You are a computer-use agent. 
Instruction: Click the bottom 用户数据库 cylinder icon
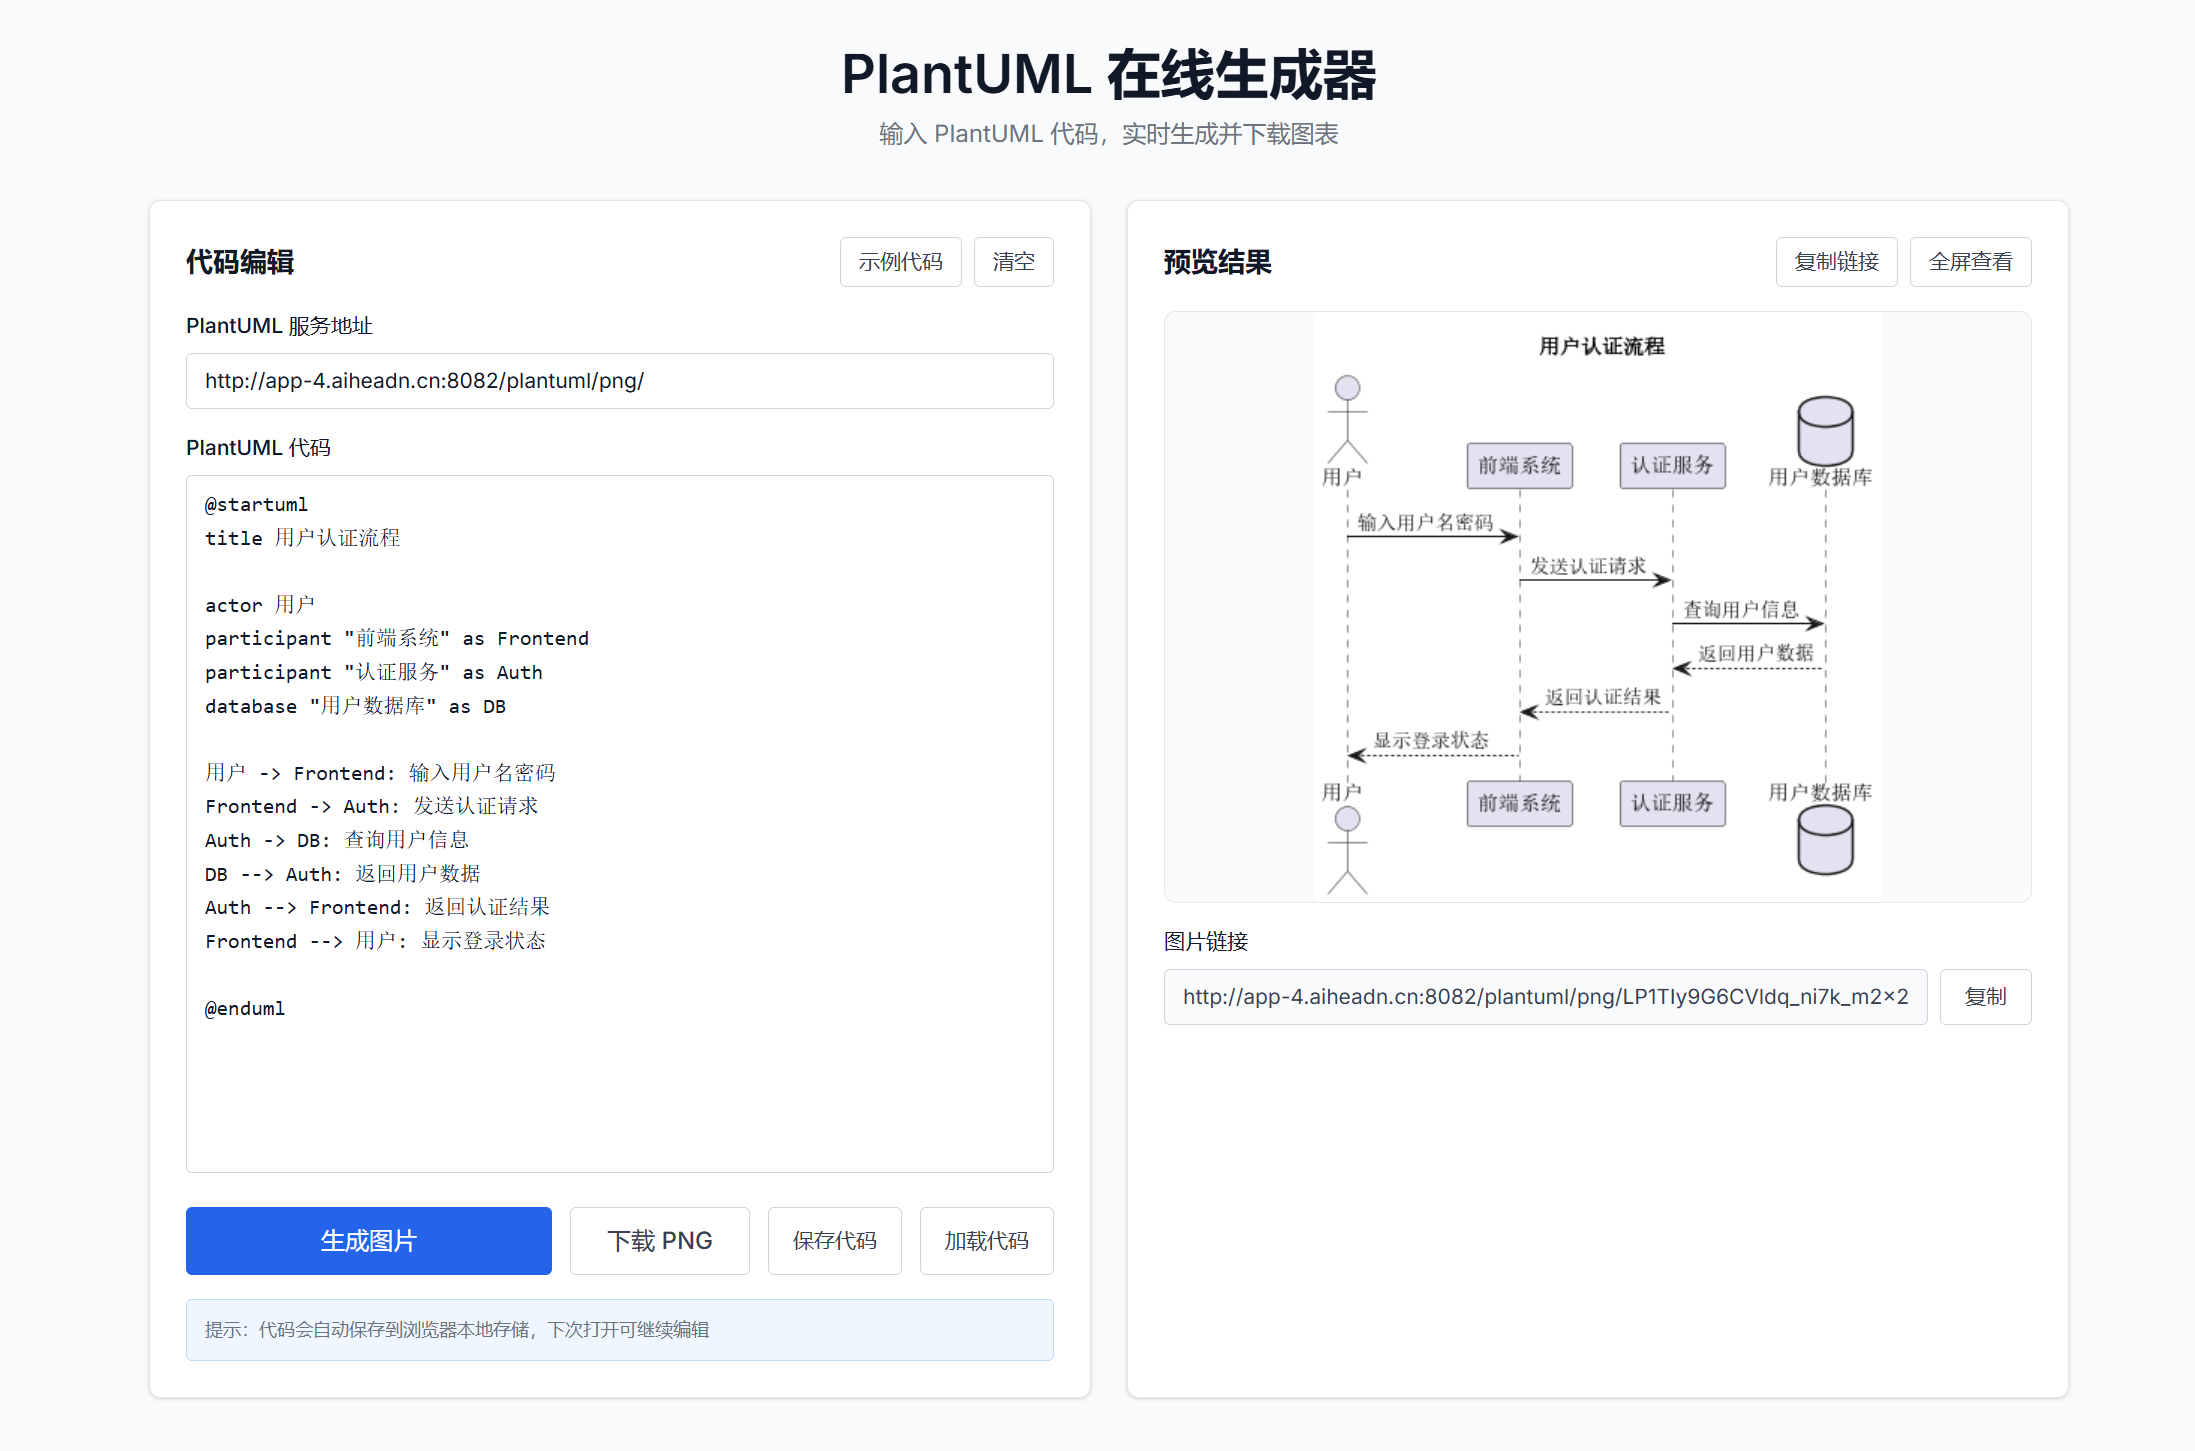[1825, 840]
